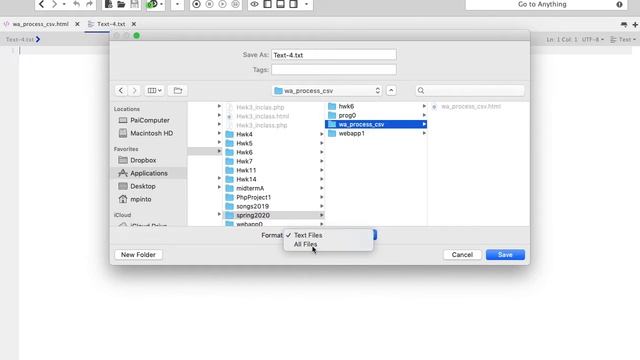
Task: Open a file using the folder toolbar icon
Action: point(121,4)
